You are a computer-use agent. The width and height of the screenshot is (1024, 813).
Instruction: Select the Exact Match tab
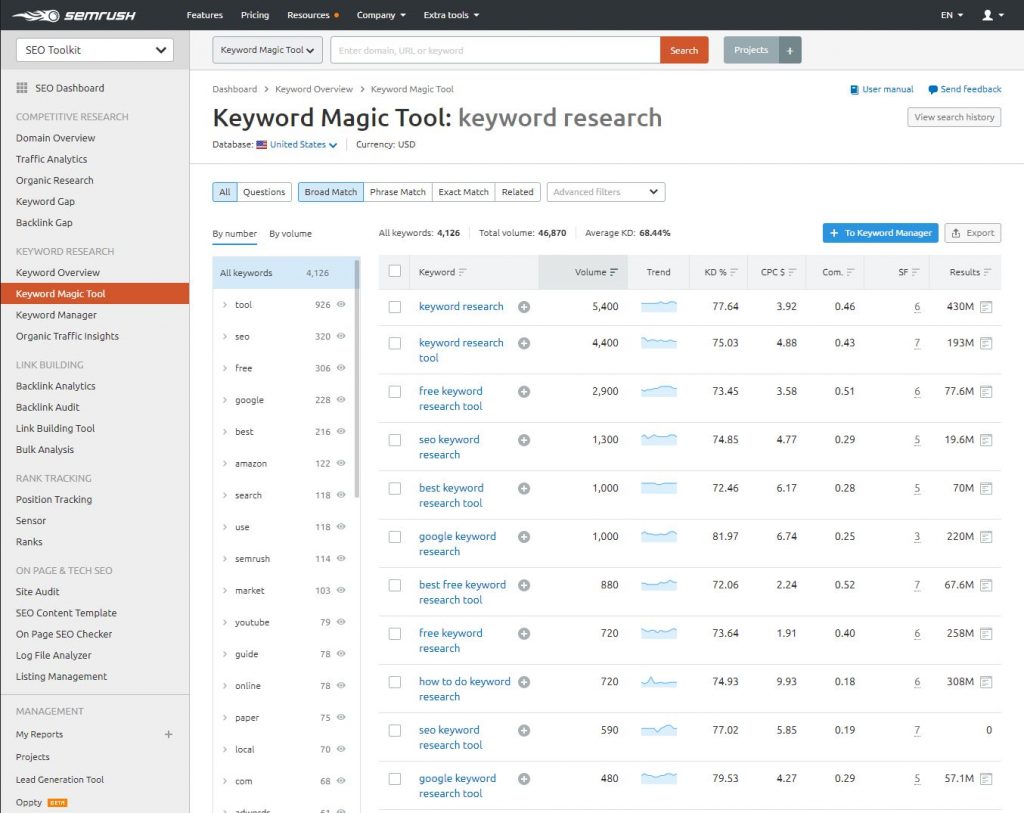[463, 192]
